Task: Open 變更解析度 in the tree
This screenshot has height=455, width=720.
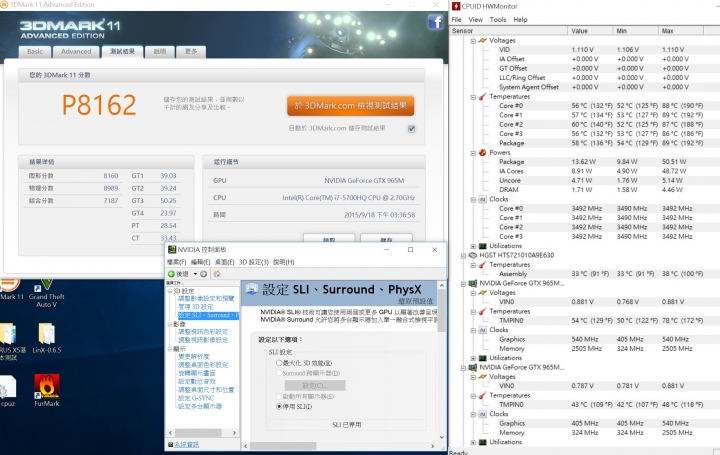Action: [x=193, y=356]
